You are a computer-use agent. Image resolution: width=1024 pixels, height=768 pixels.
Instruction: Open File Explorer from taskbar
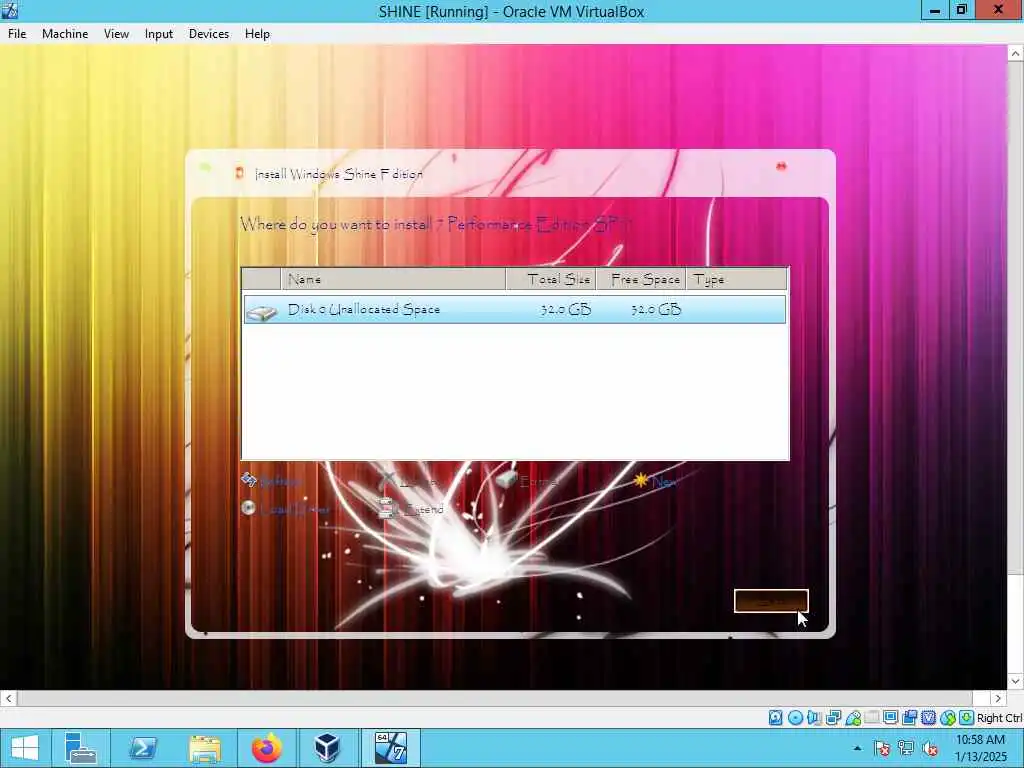204,748
